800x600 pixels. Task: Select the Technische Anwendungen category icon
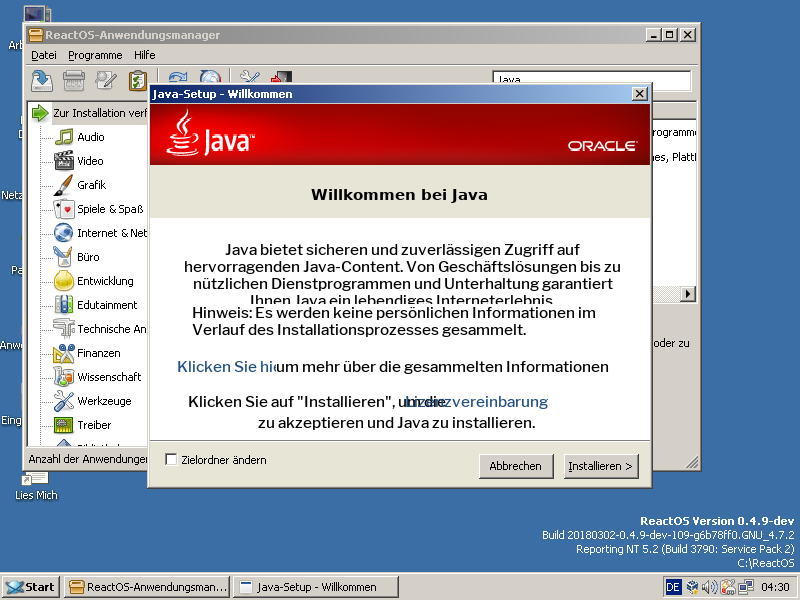coord(64,329)
